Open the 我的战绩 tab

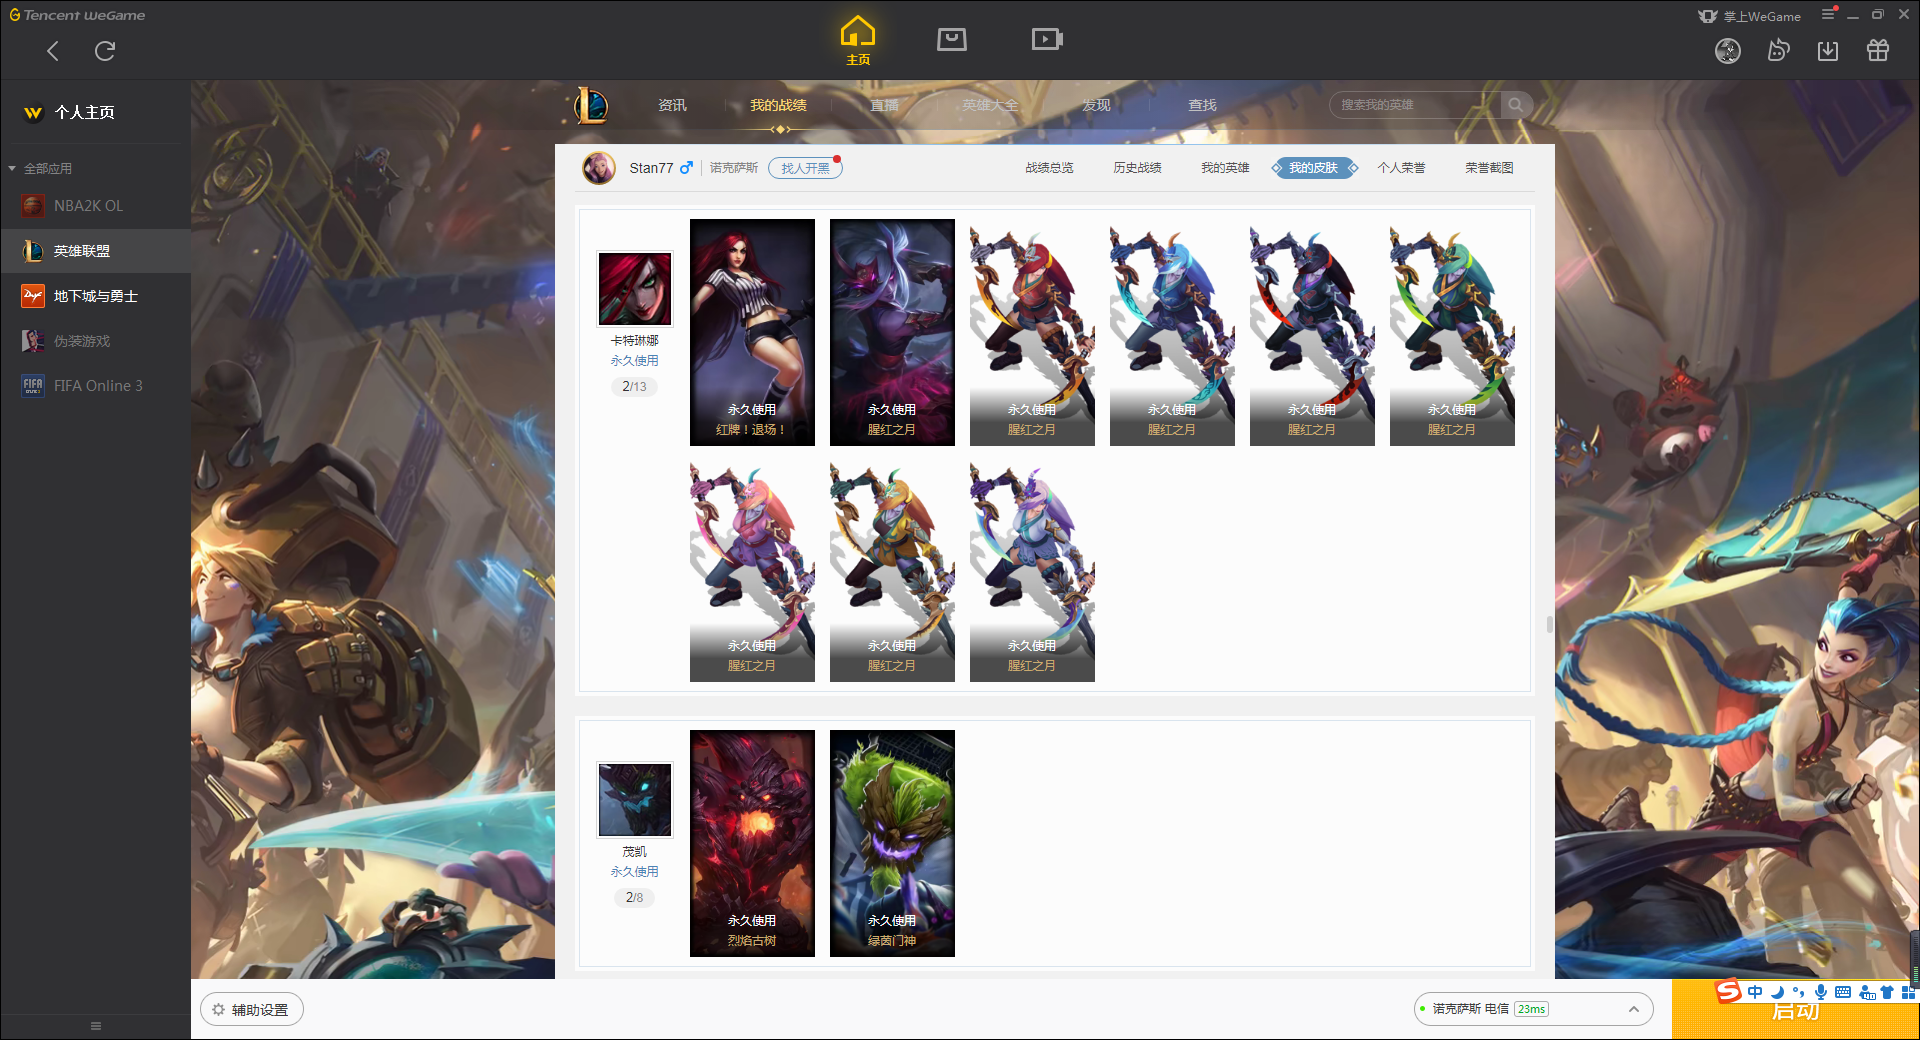(x=778, y=105)
